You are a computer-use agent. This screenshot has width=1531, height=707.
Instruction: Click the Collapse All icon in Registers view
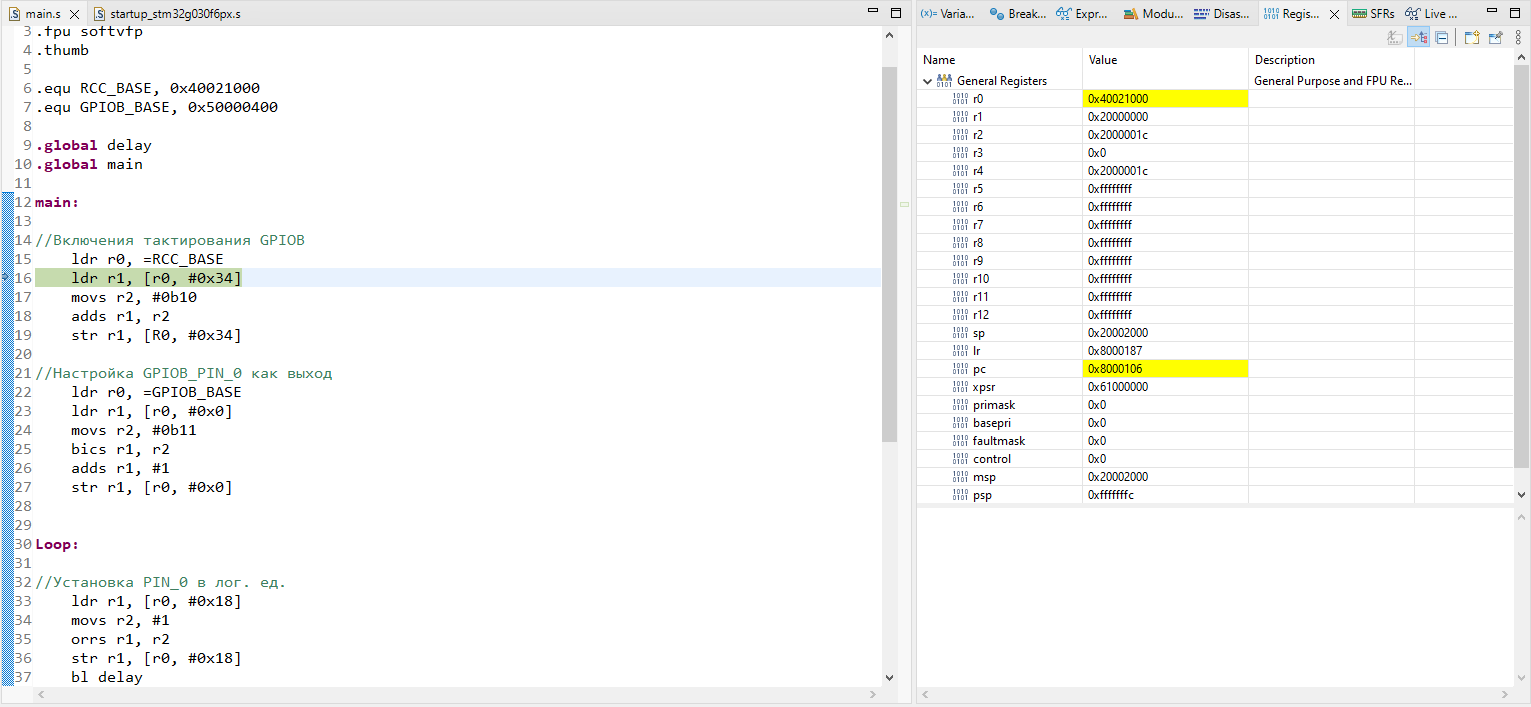coord(1441,37)
